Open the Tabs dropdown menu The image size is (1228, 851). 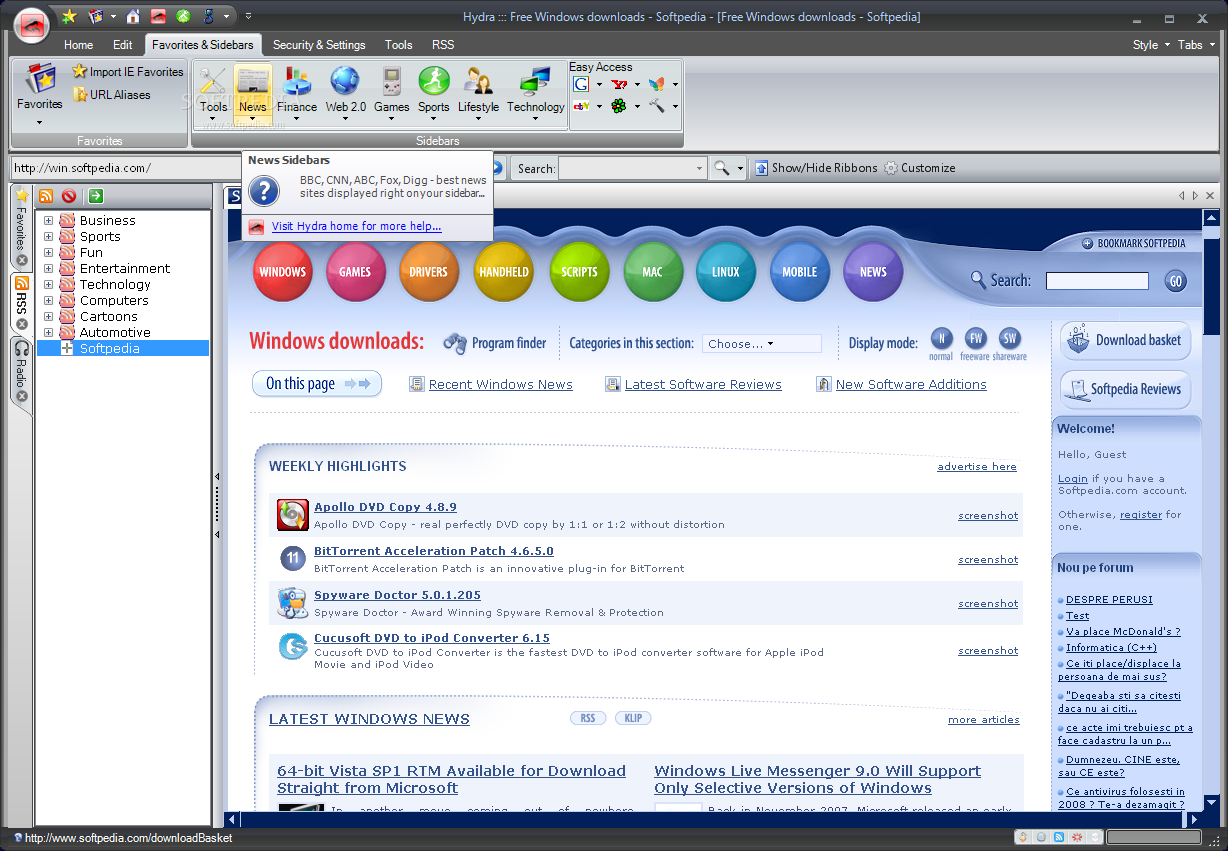(x=1195, y=45)
